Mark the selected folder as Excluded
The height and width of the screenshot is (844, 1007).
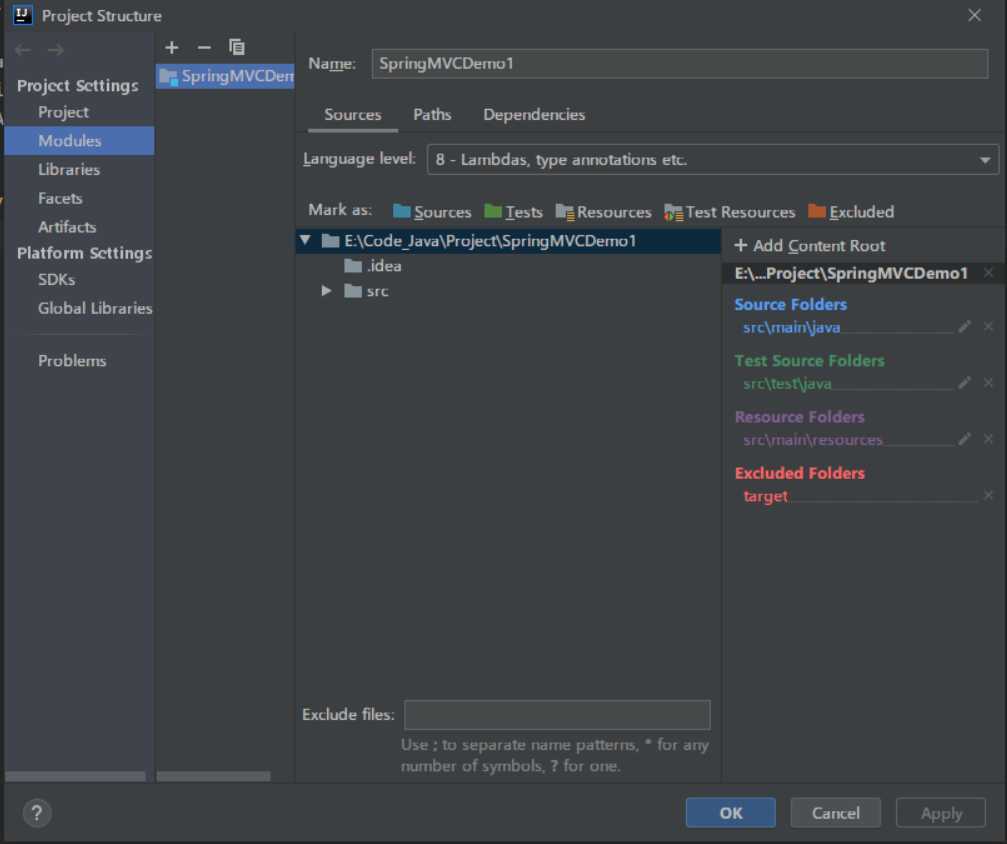[851, 211]
